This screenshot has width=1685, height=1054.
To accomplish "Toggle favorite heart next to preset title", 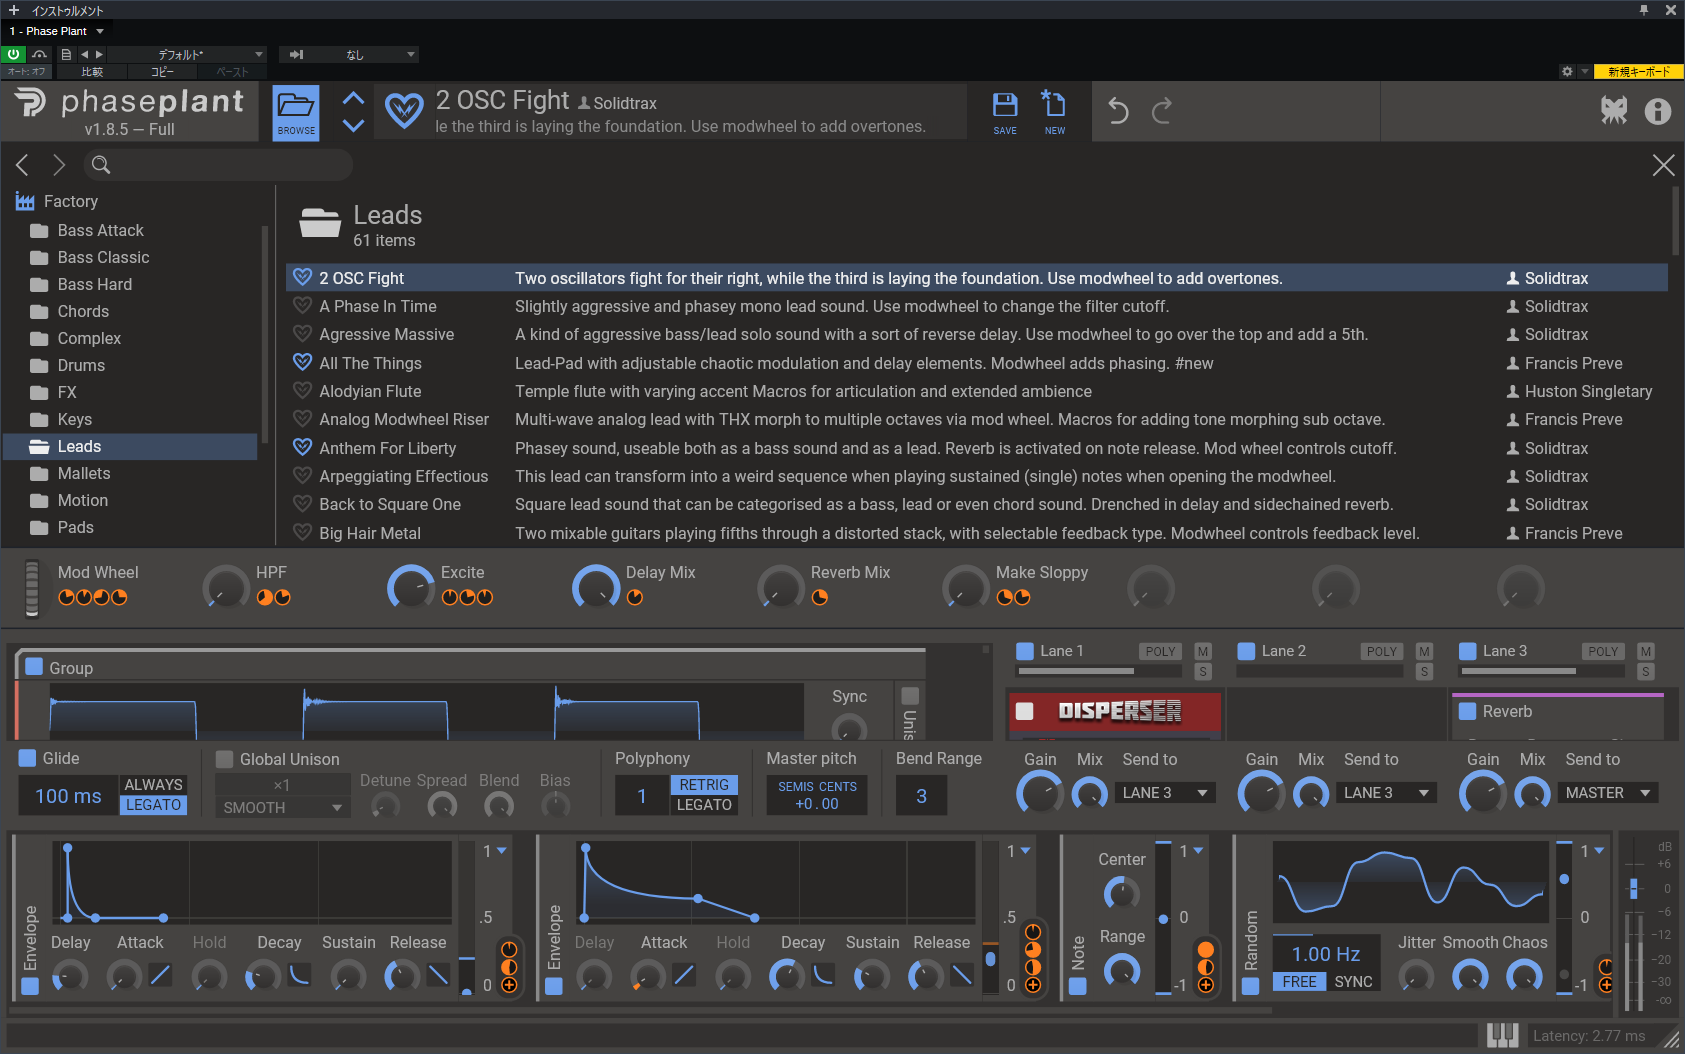I will 404,110.
